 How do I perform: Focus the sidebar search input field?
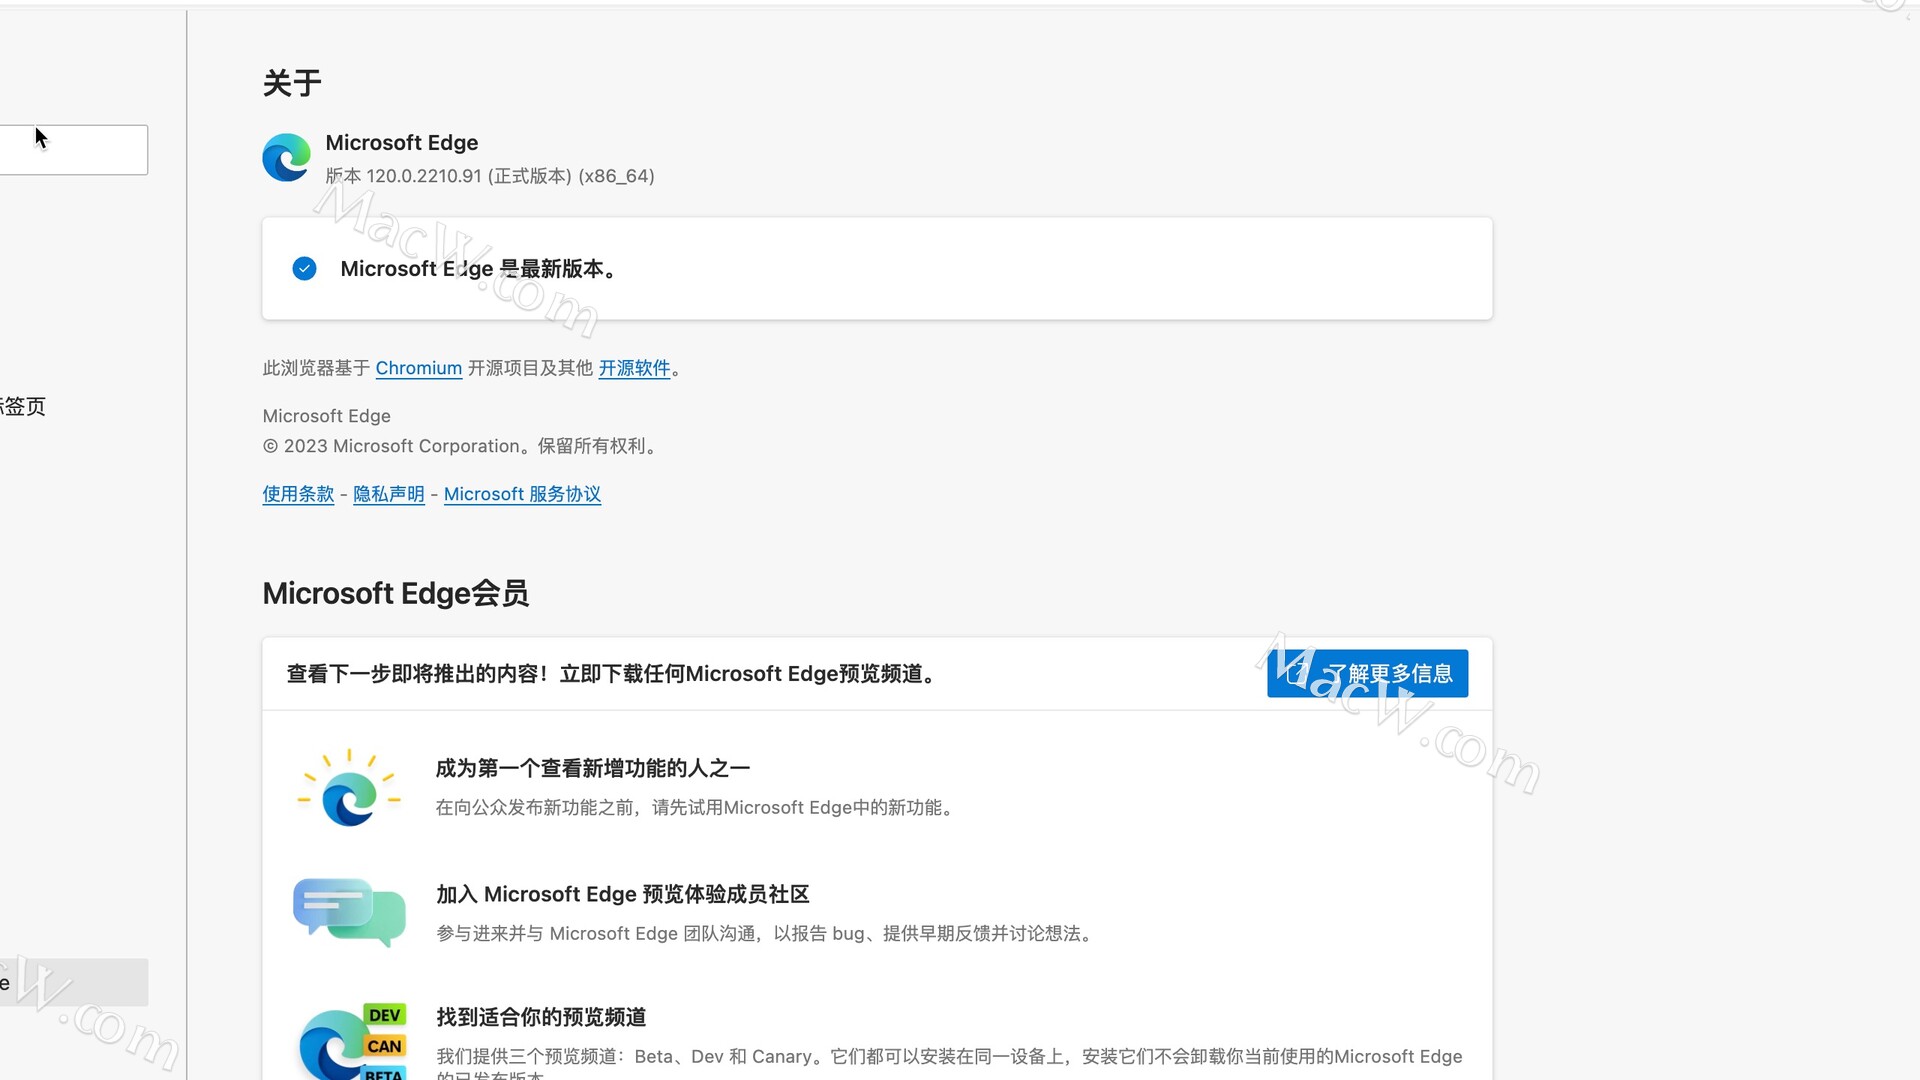coord(74,150)
